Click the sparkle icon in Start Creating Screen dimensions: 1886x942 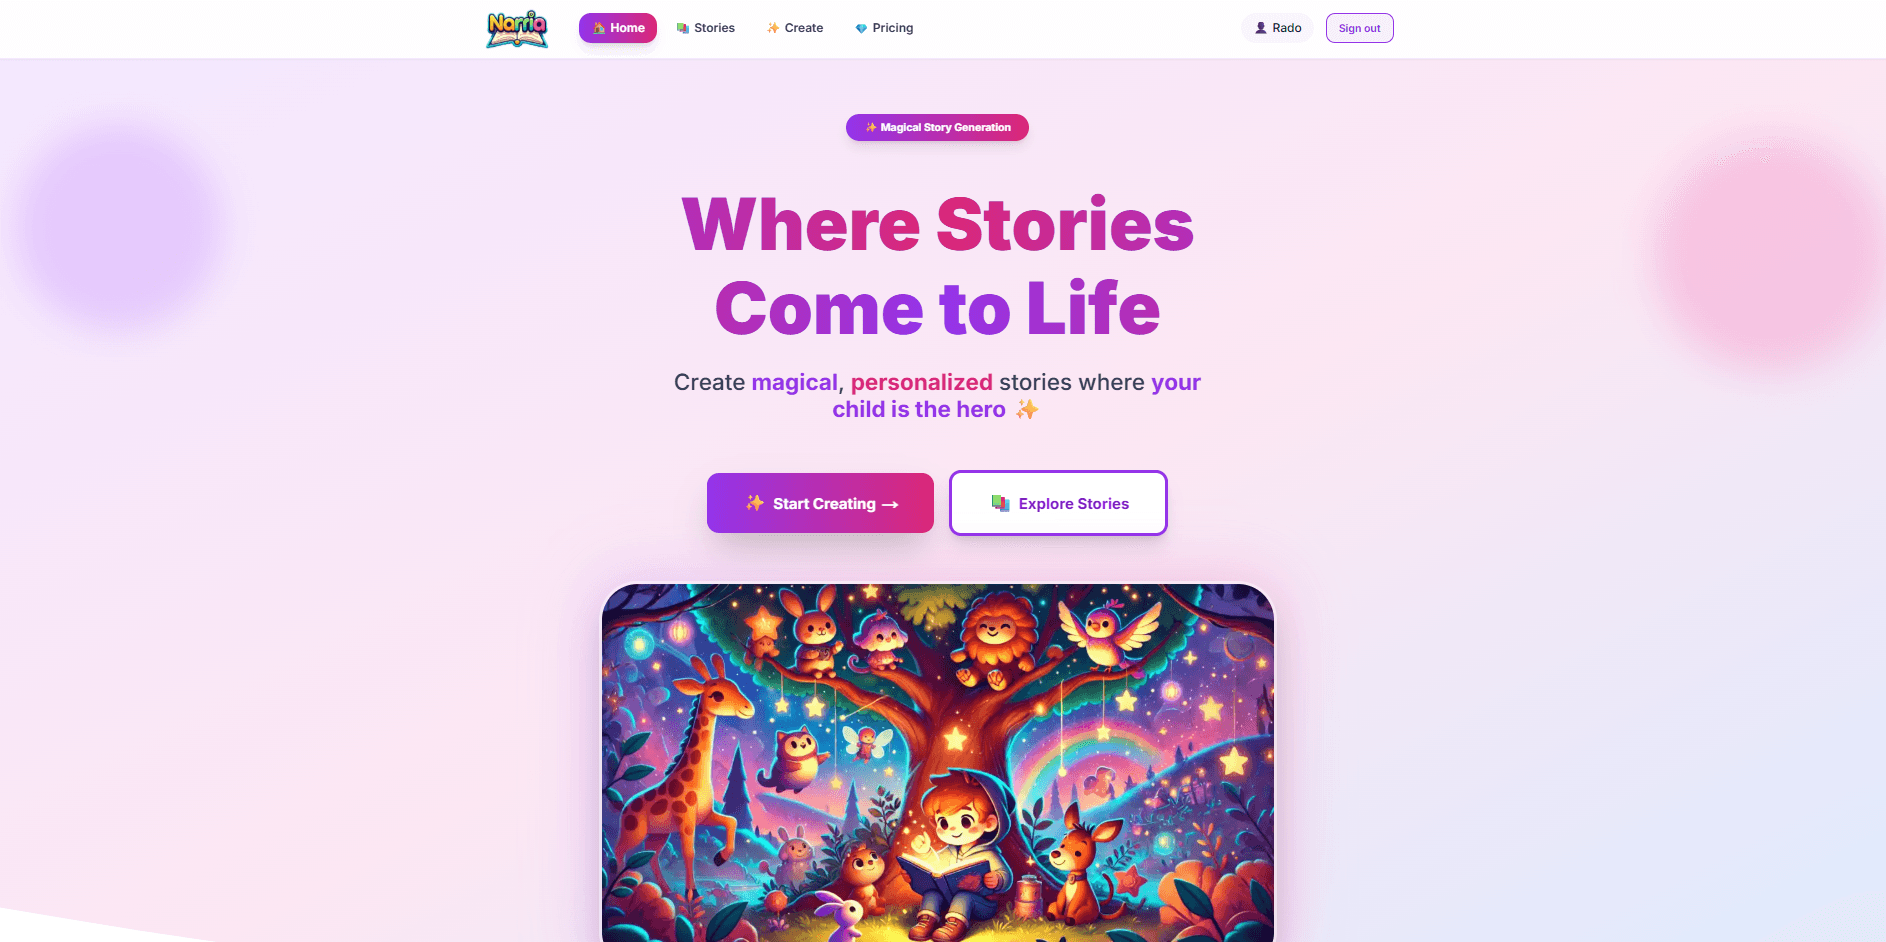[755, 503]
